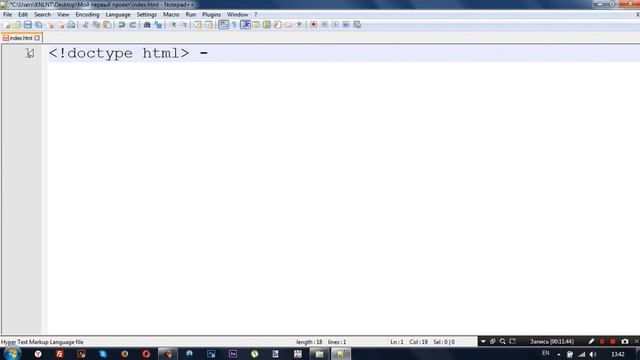Open the Search menu
640x360 pixels.
[42, 14]
